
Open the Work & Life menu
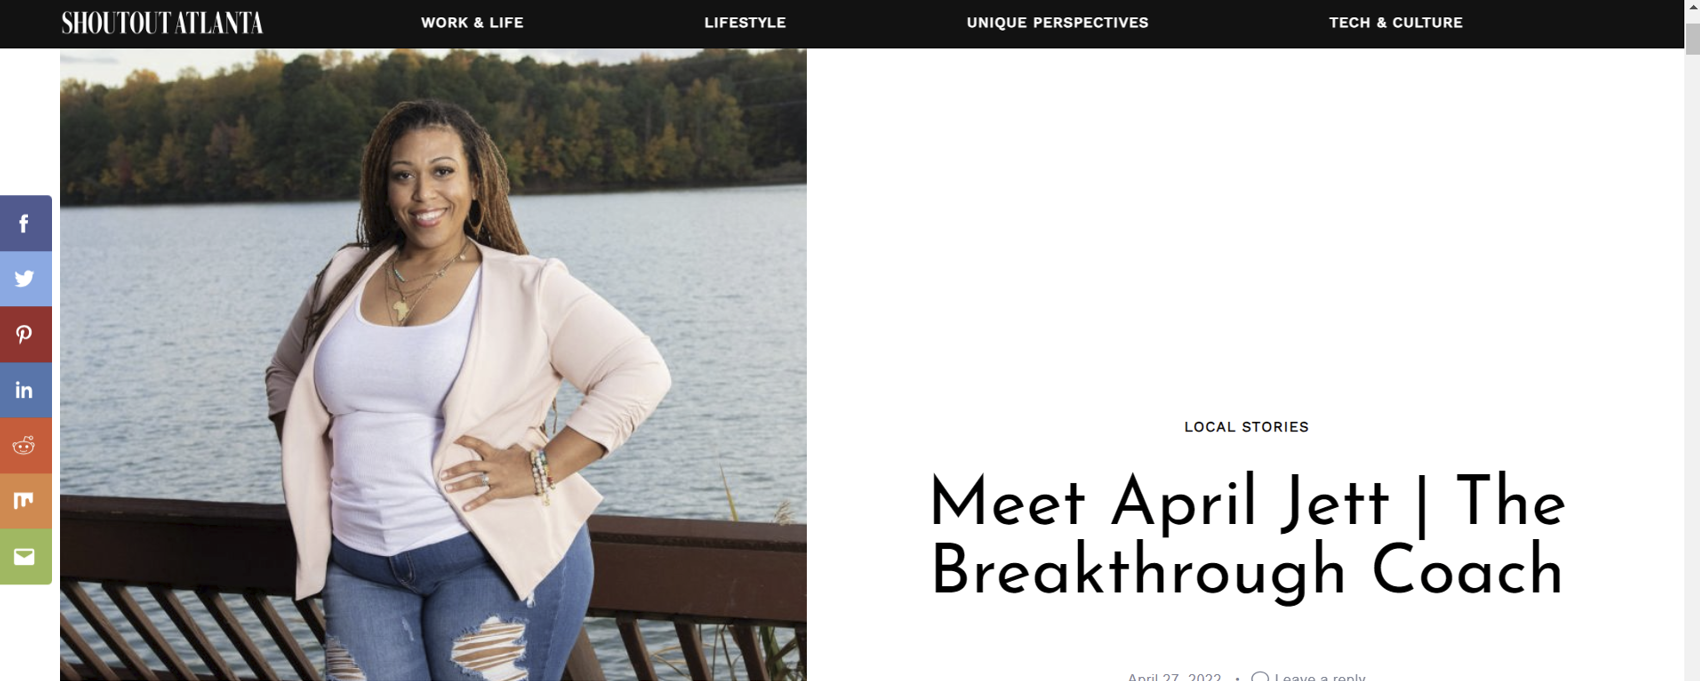[x=472, y=23]
